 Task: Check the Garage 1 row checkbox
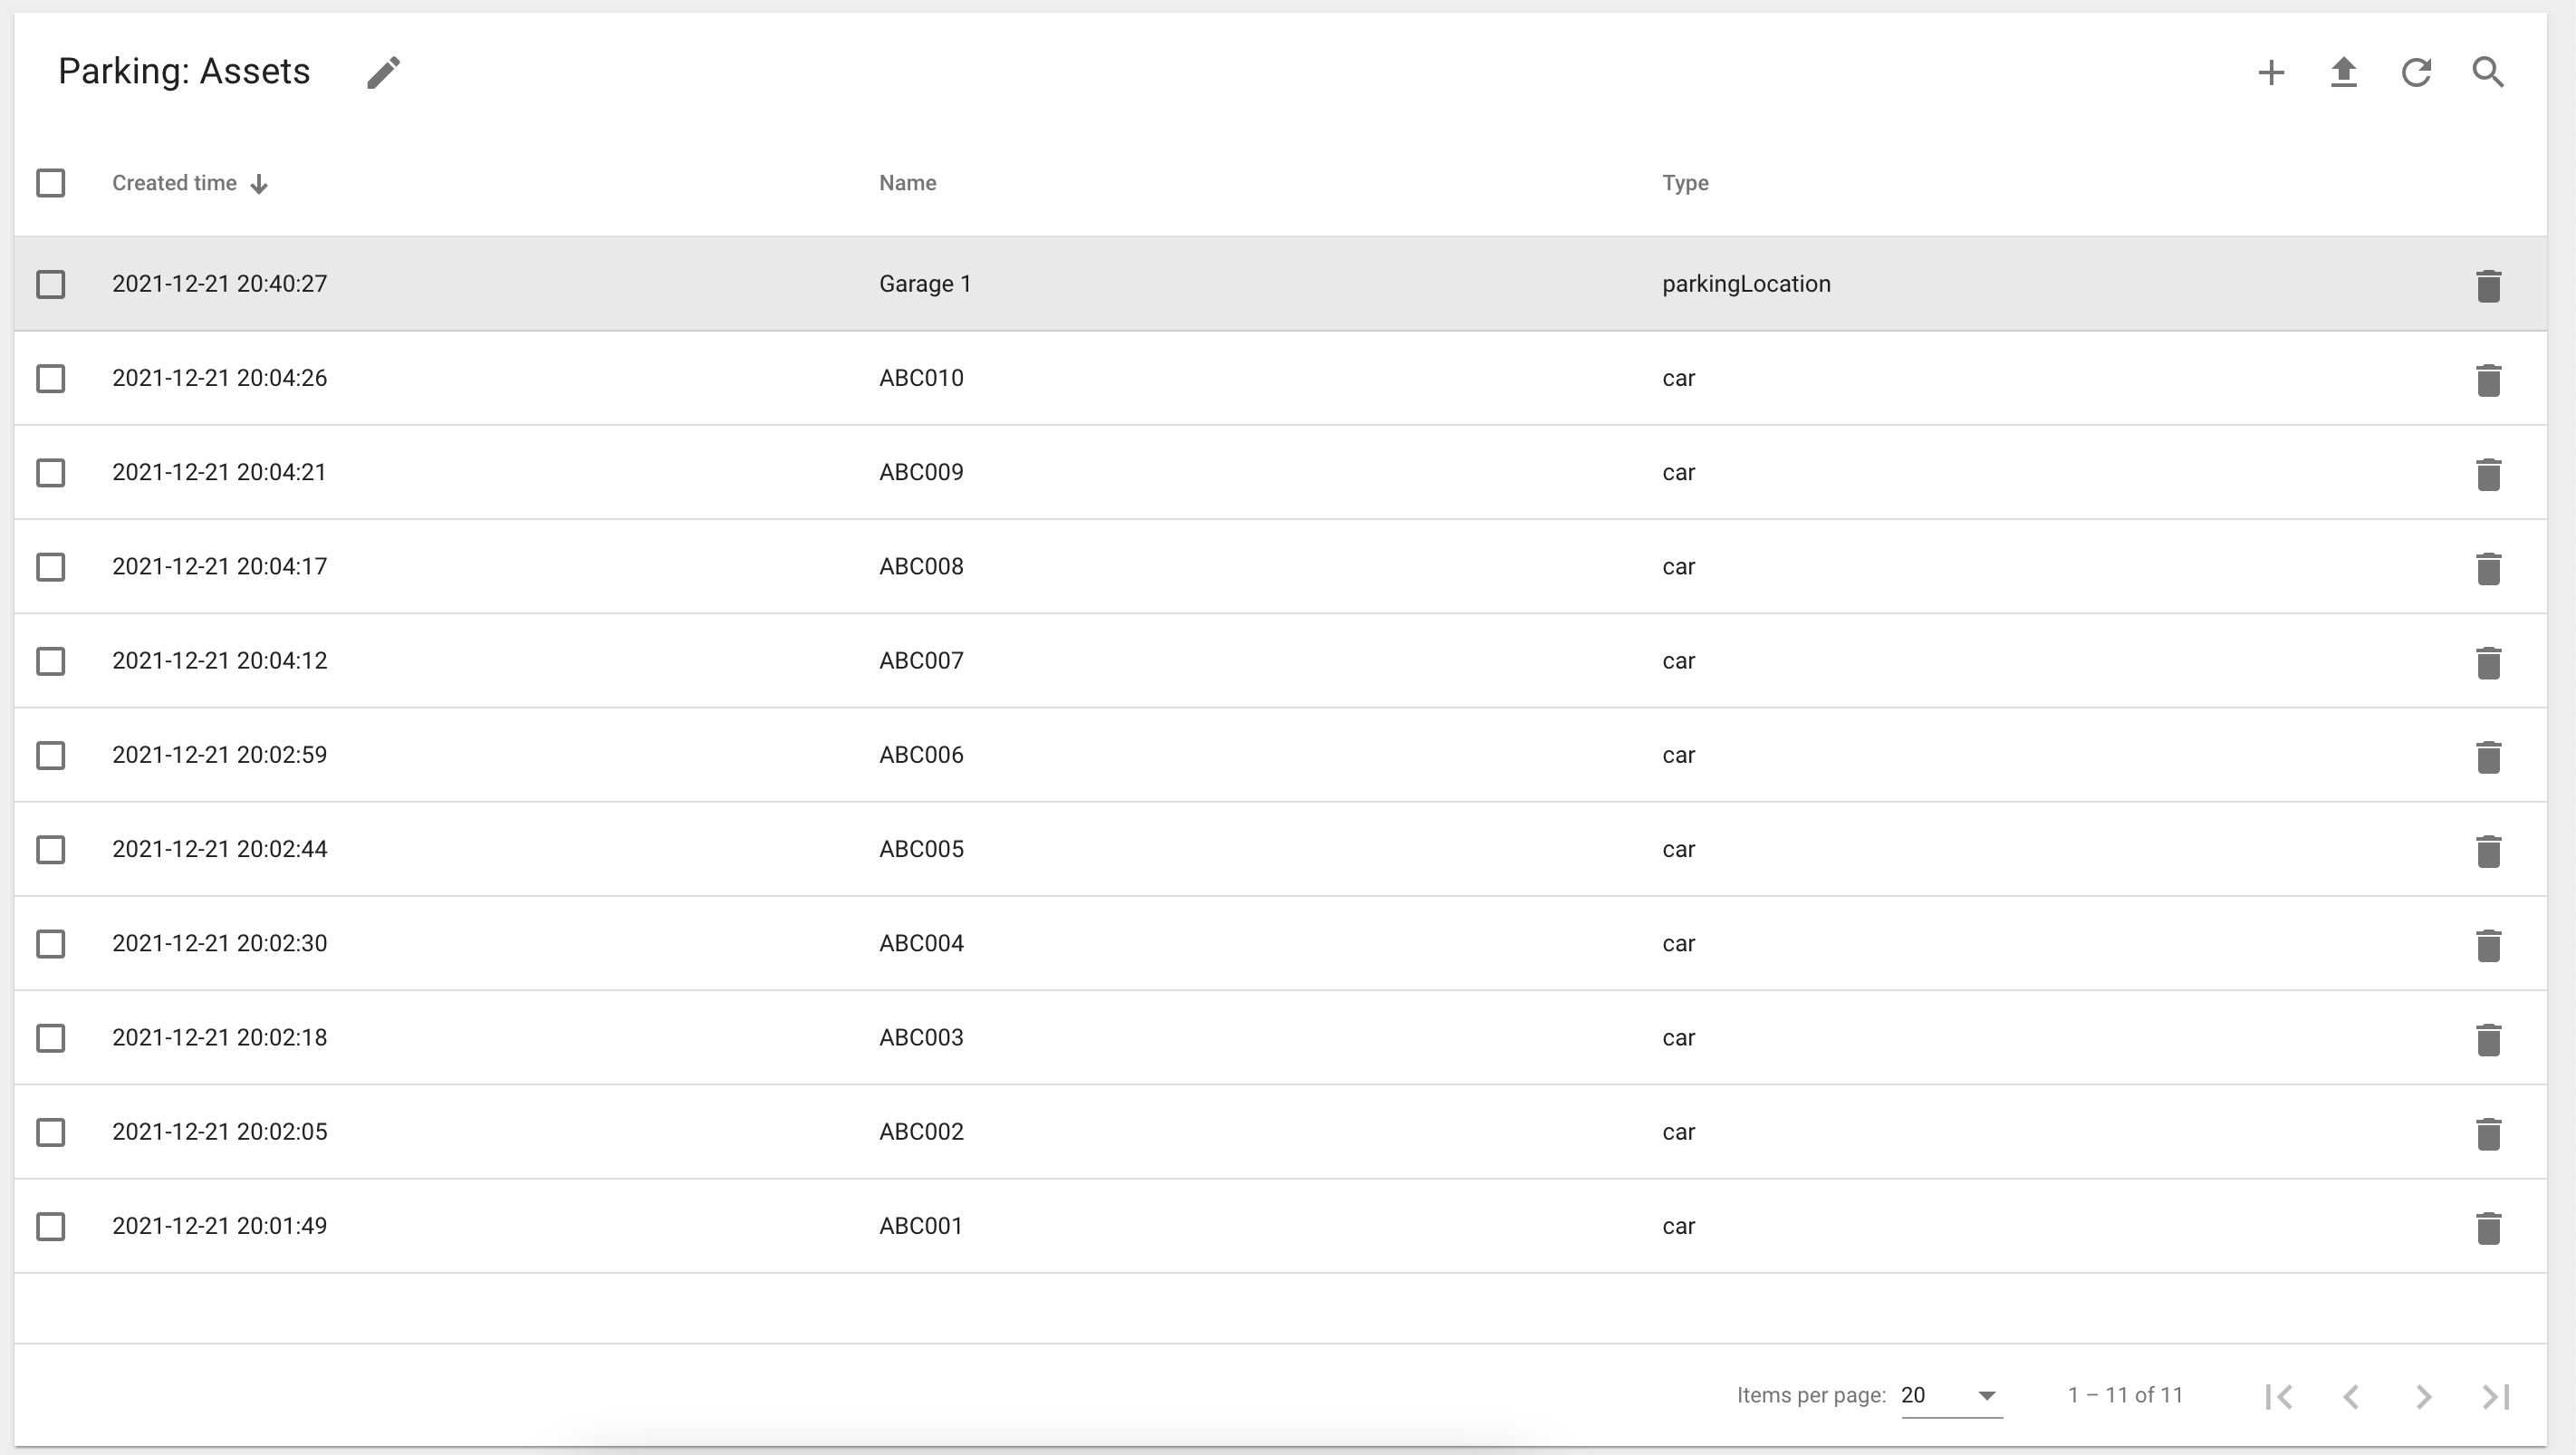click(51, 284)
